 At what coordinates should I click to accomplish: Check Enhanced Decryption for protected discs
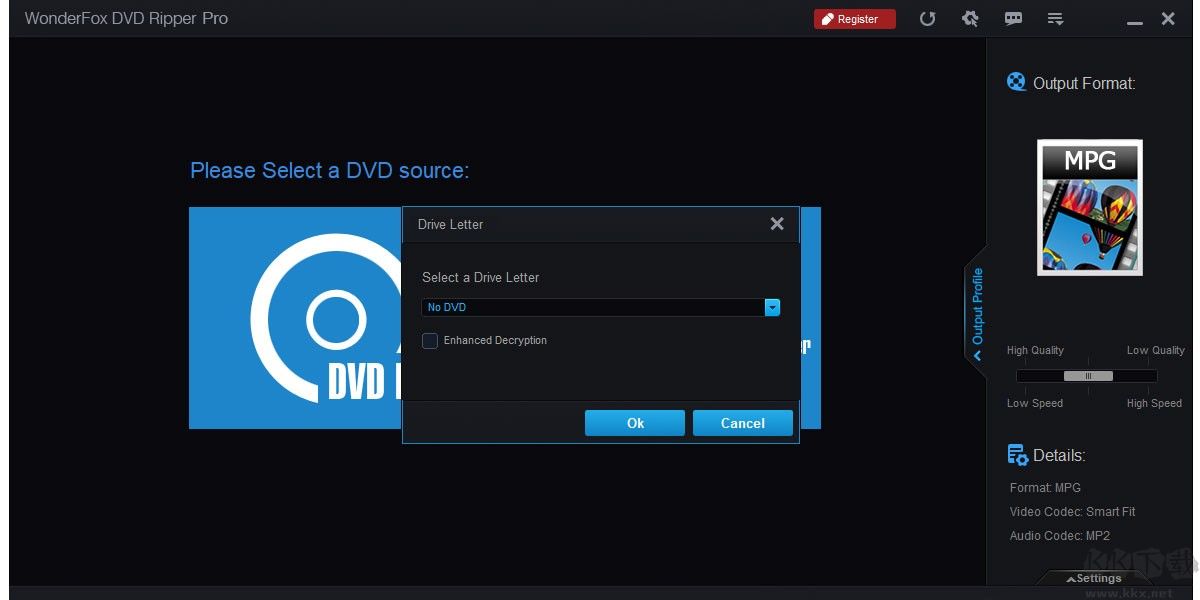tap(430, 340)
